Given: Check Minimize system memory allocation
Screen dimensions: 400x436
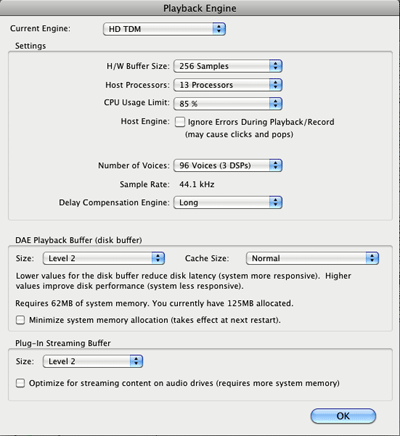Looking at the screenshot, I should pos(20,320).
